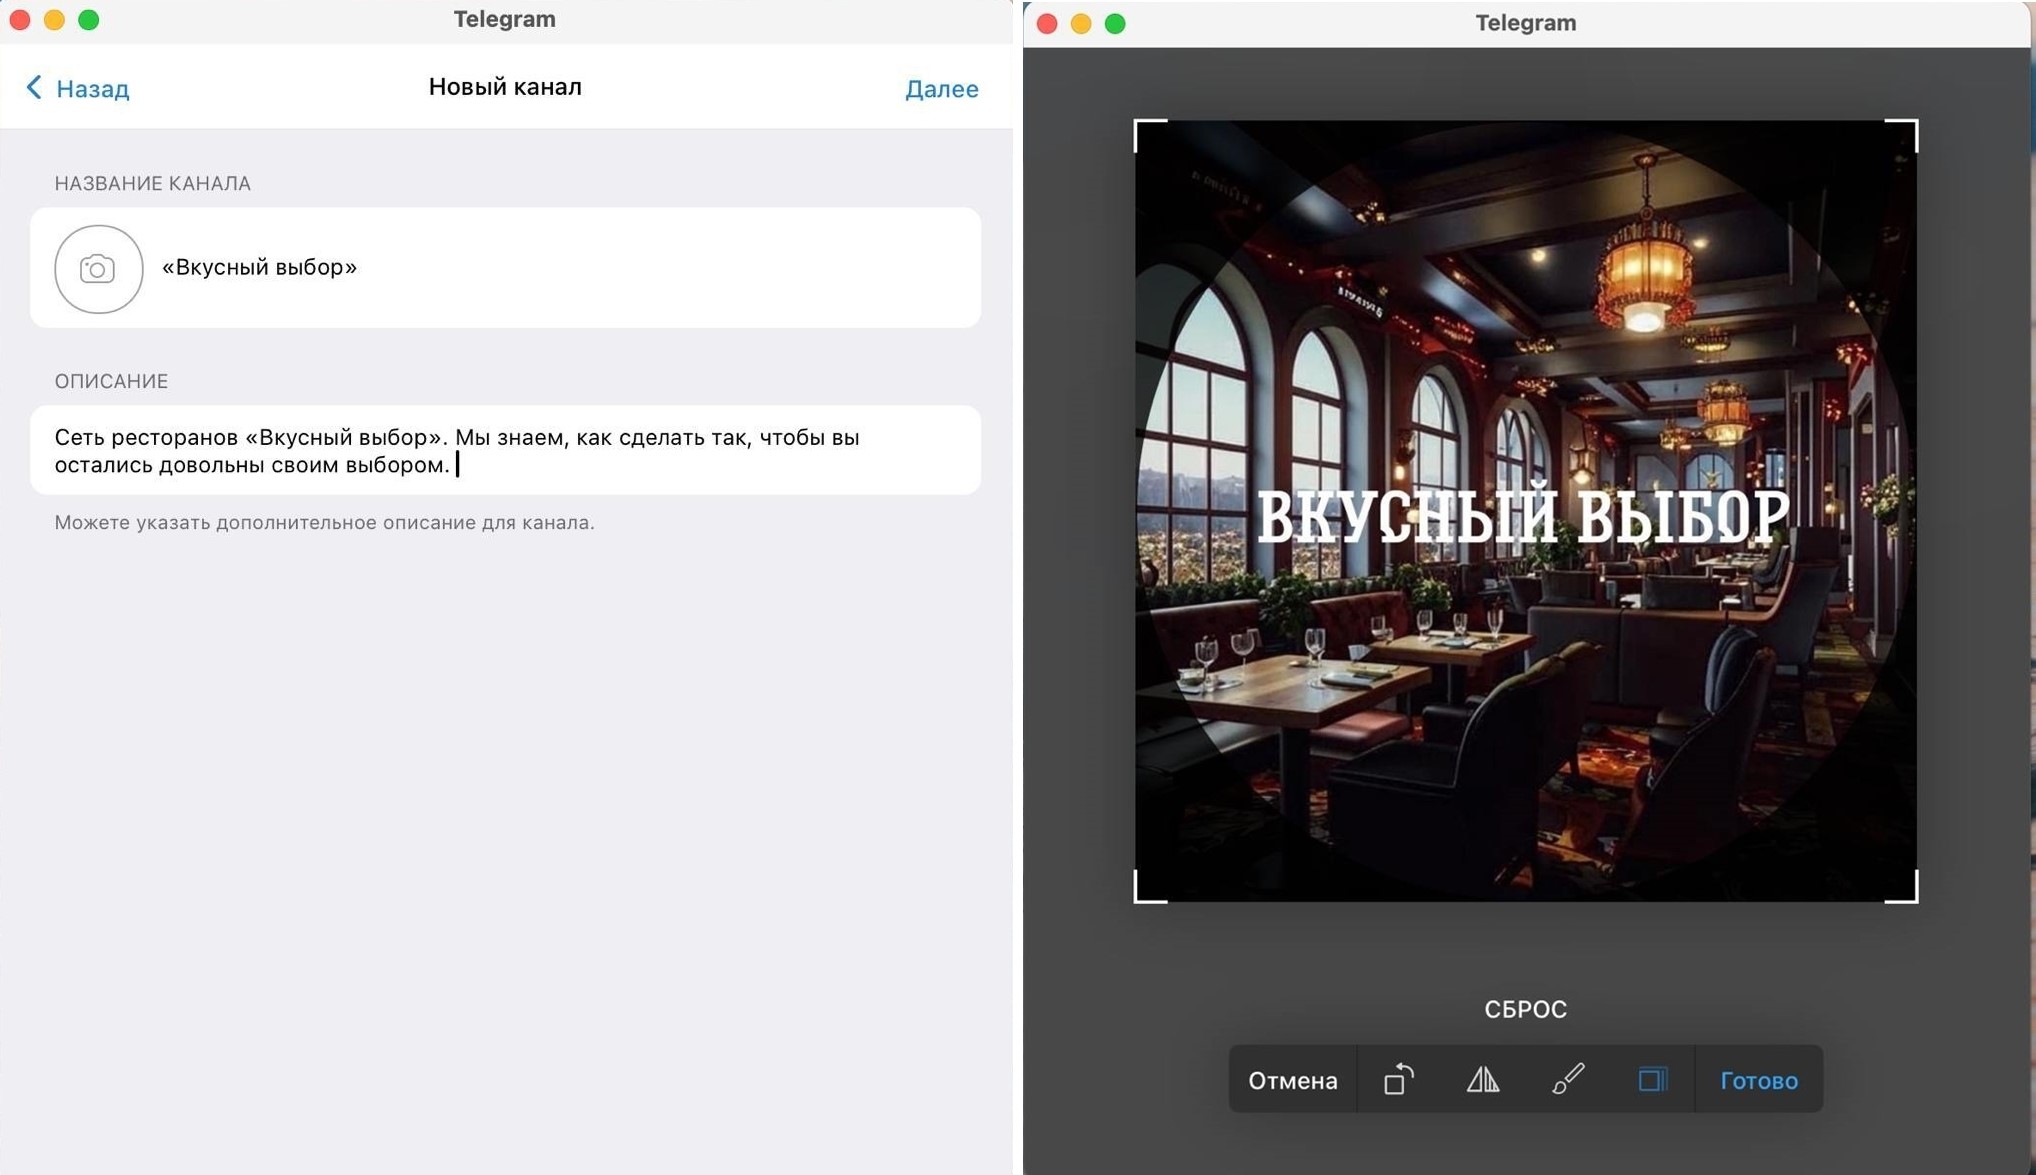The image size is (2036, 1175).
Task: Toggle the aspect ratio crop icon
Action: (x=1652, y=1079)
